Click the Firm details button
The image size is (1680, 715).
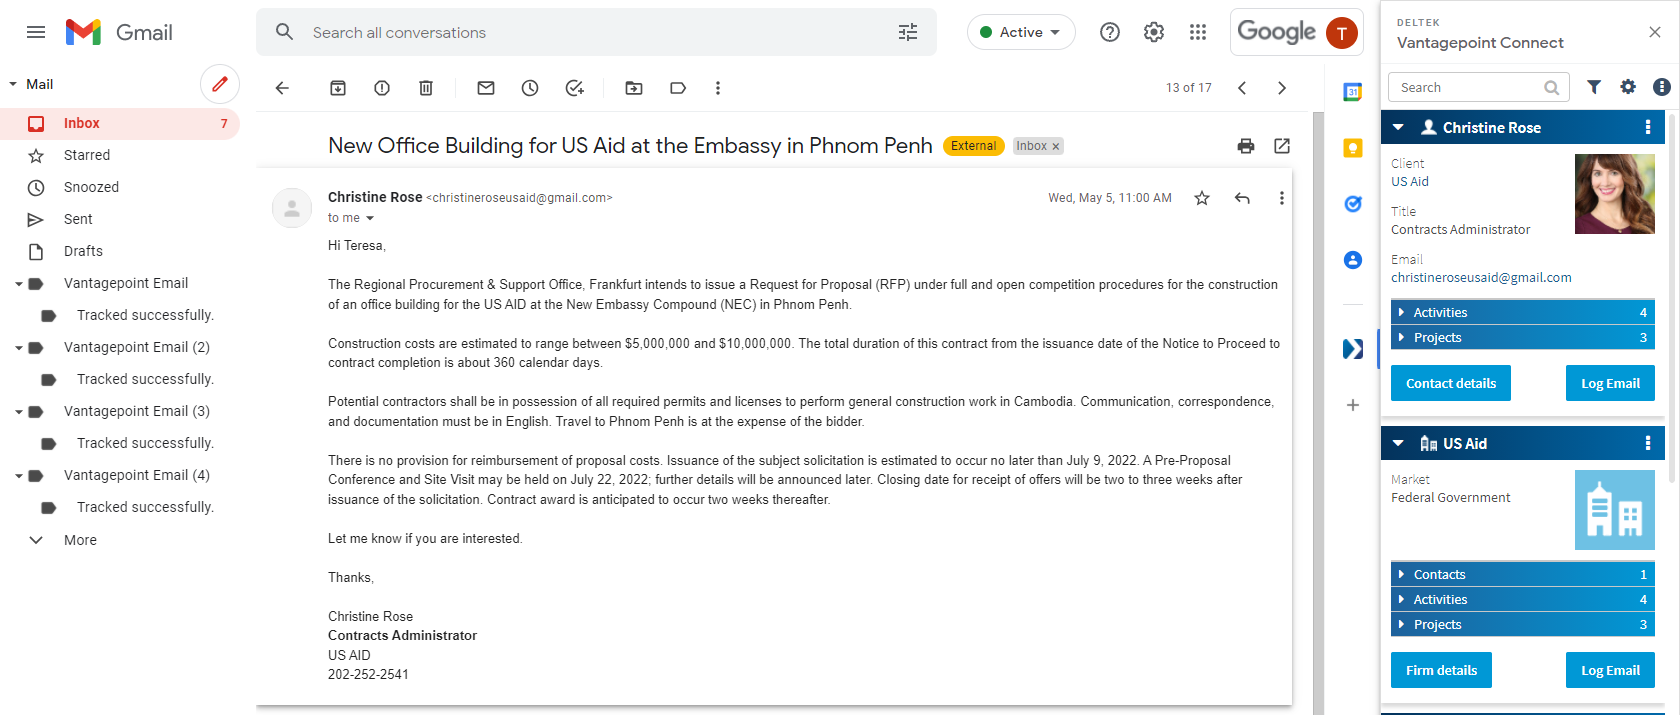pos(1441,670)
